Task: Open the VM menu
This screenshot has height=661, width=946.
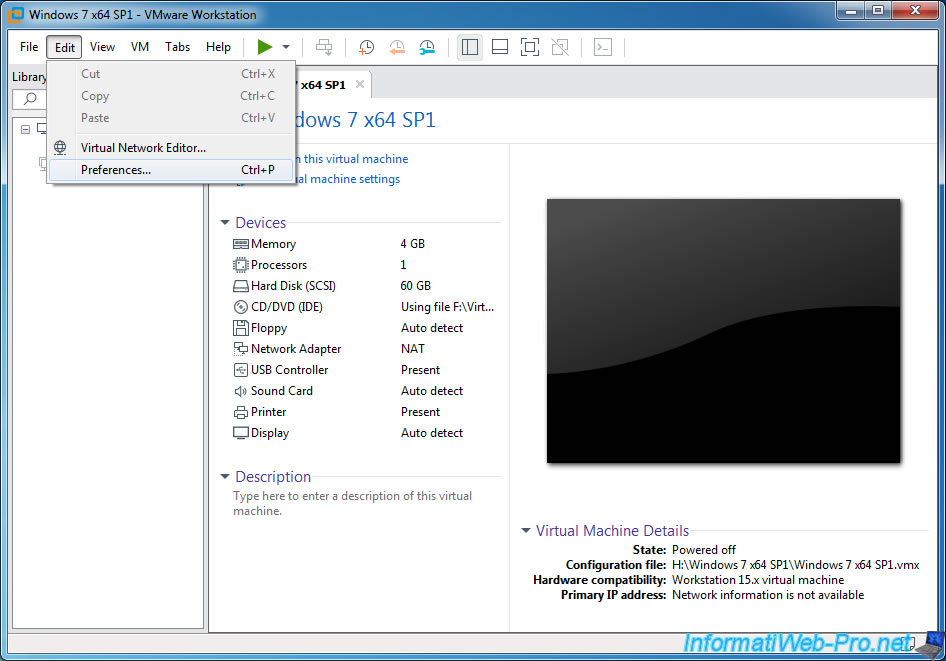Action: 140,47
